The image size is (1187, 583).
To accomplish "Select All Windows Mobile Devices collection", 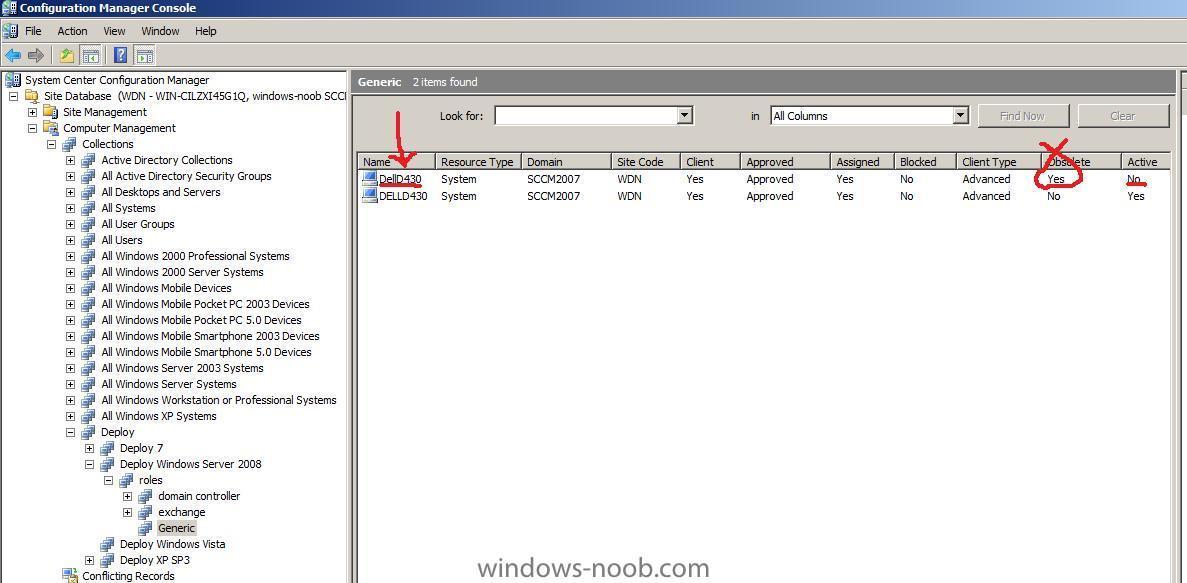I will [x=167, y=288].
